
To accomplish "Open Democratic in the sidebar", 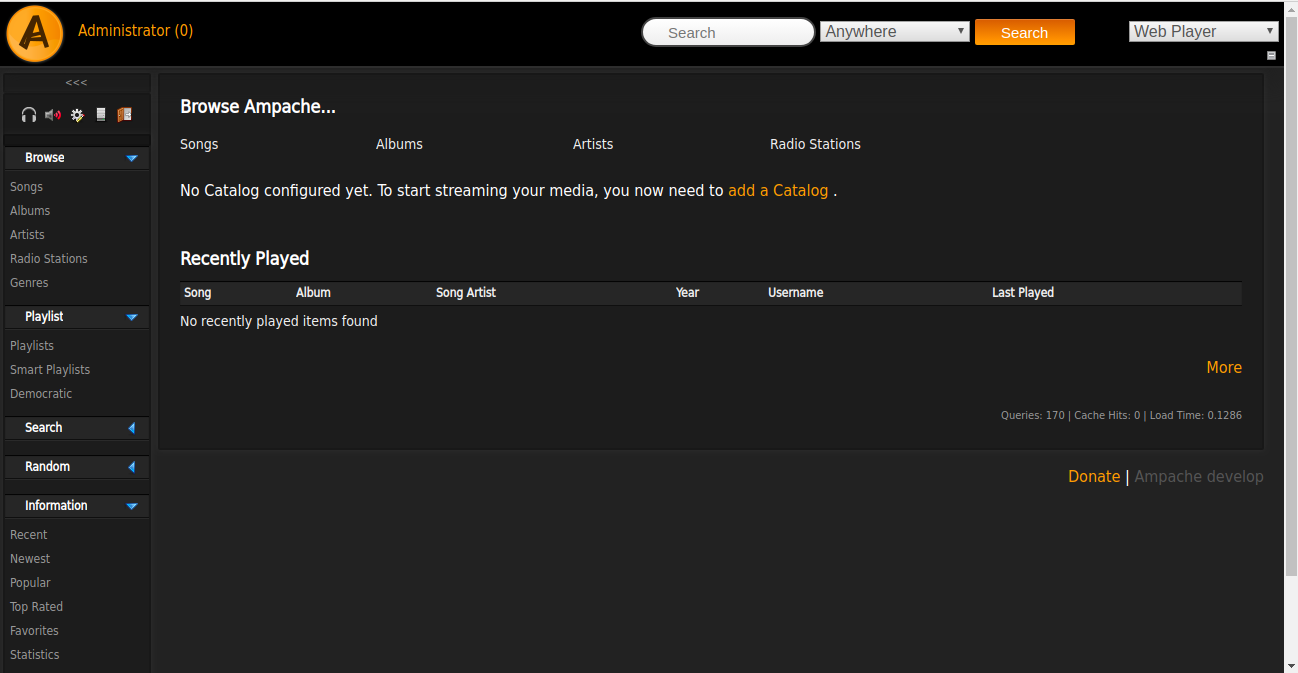I will point(41,394).
